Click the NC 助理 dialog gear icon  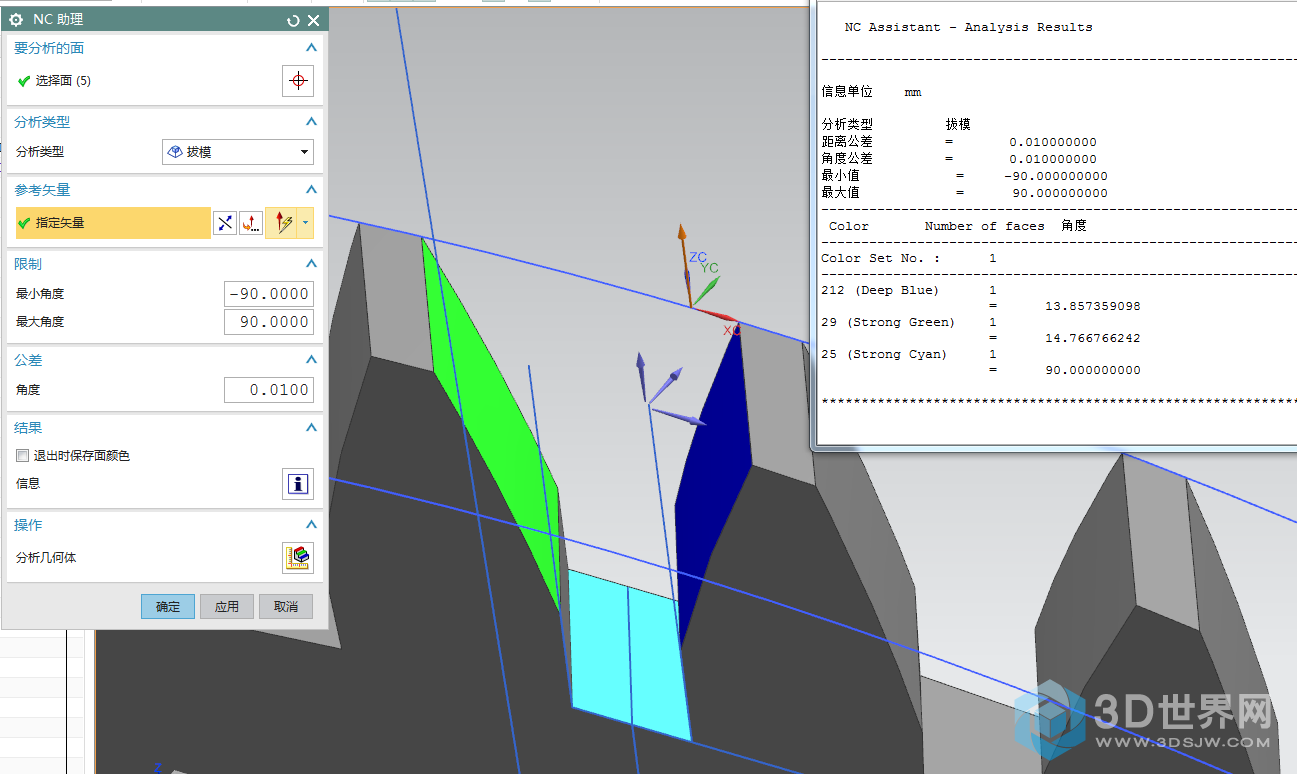16,20
